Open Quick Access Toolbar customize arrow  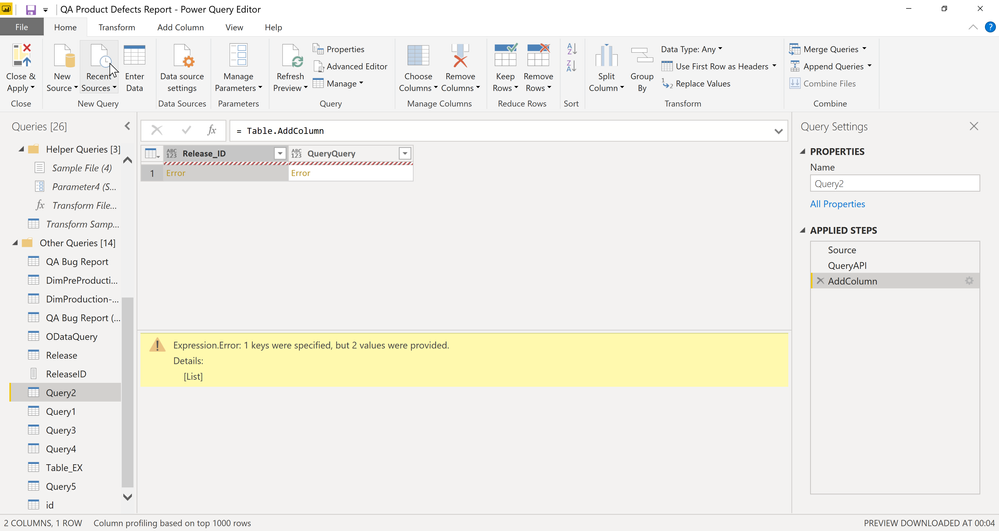pos(45,10)
